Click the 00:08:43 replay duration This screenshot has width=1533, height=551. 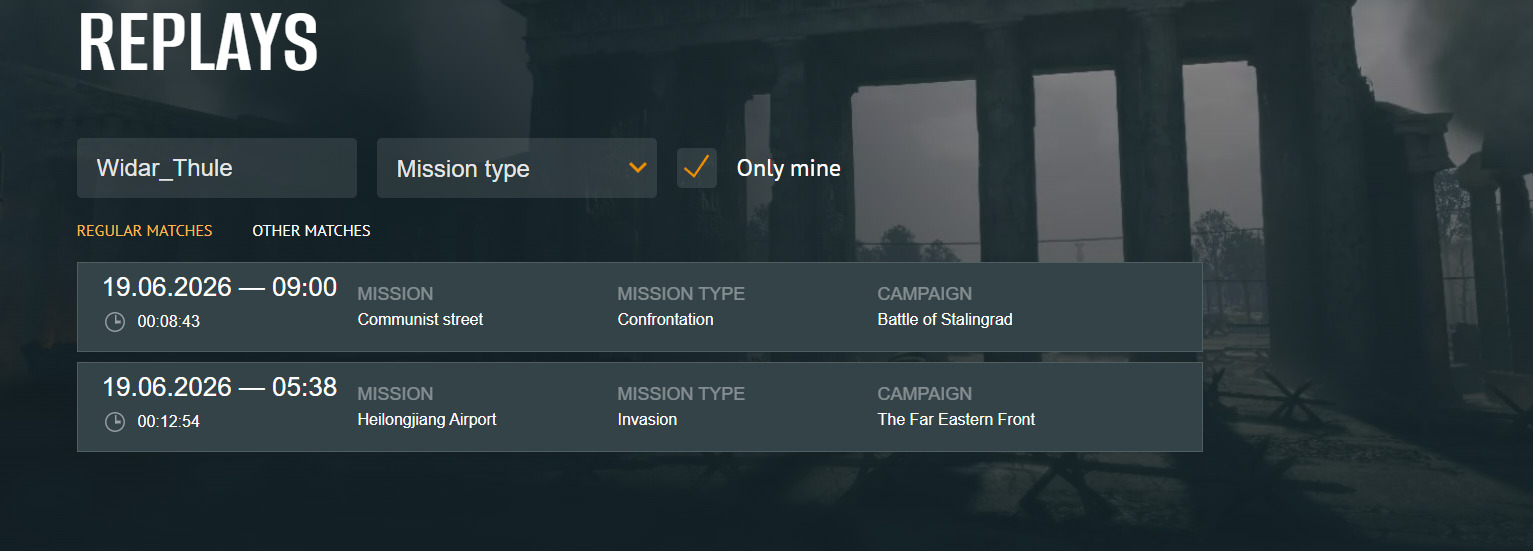tap(169, 322)
